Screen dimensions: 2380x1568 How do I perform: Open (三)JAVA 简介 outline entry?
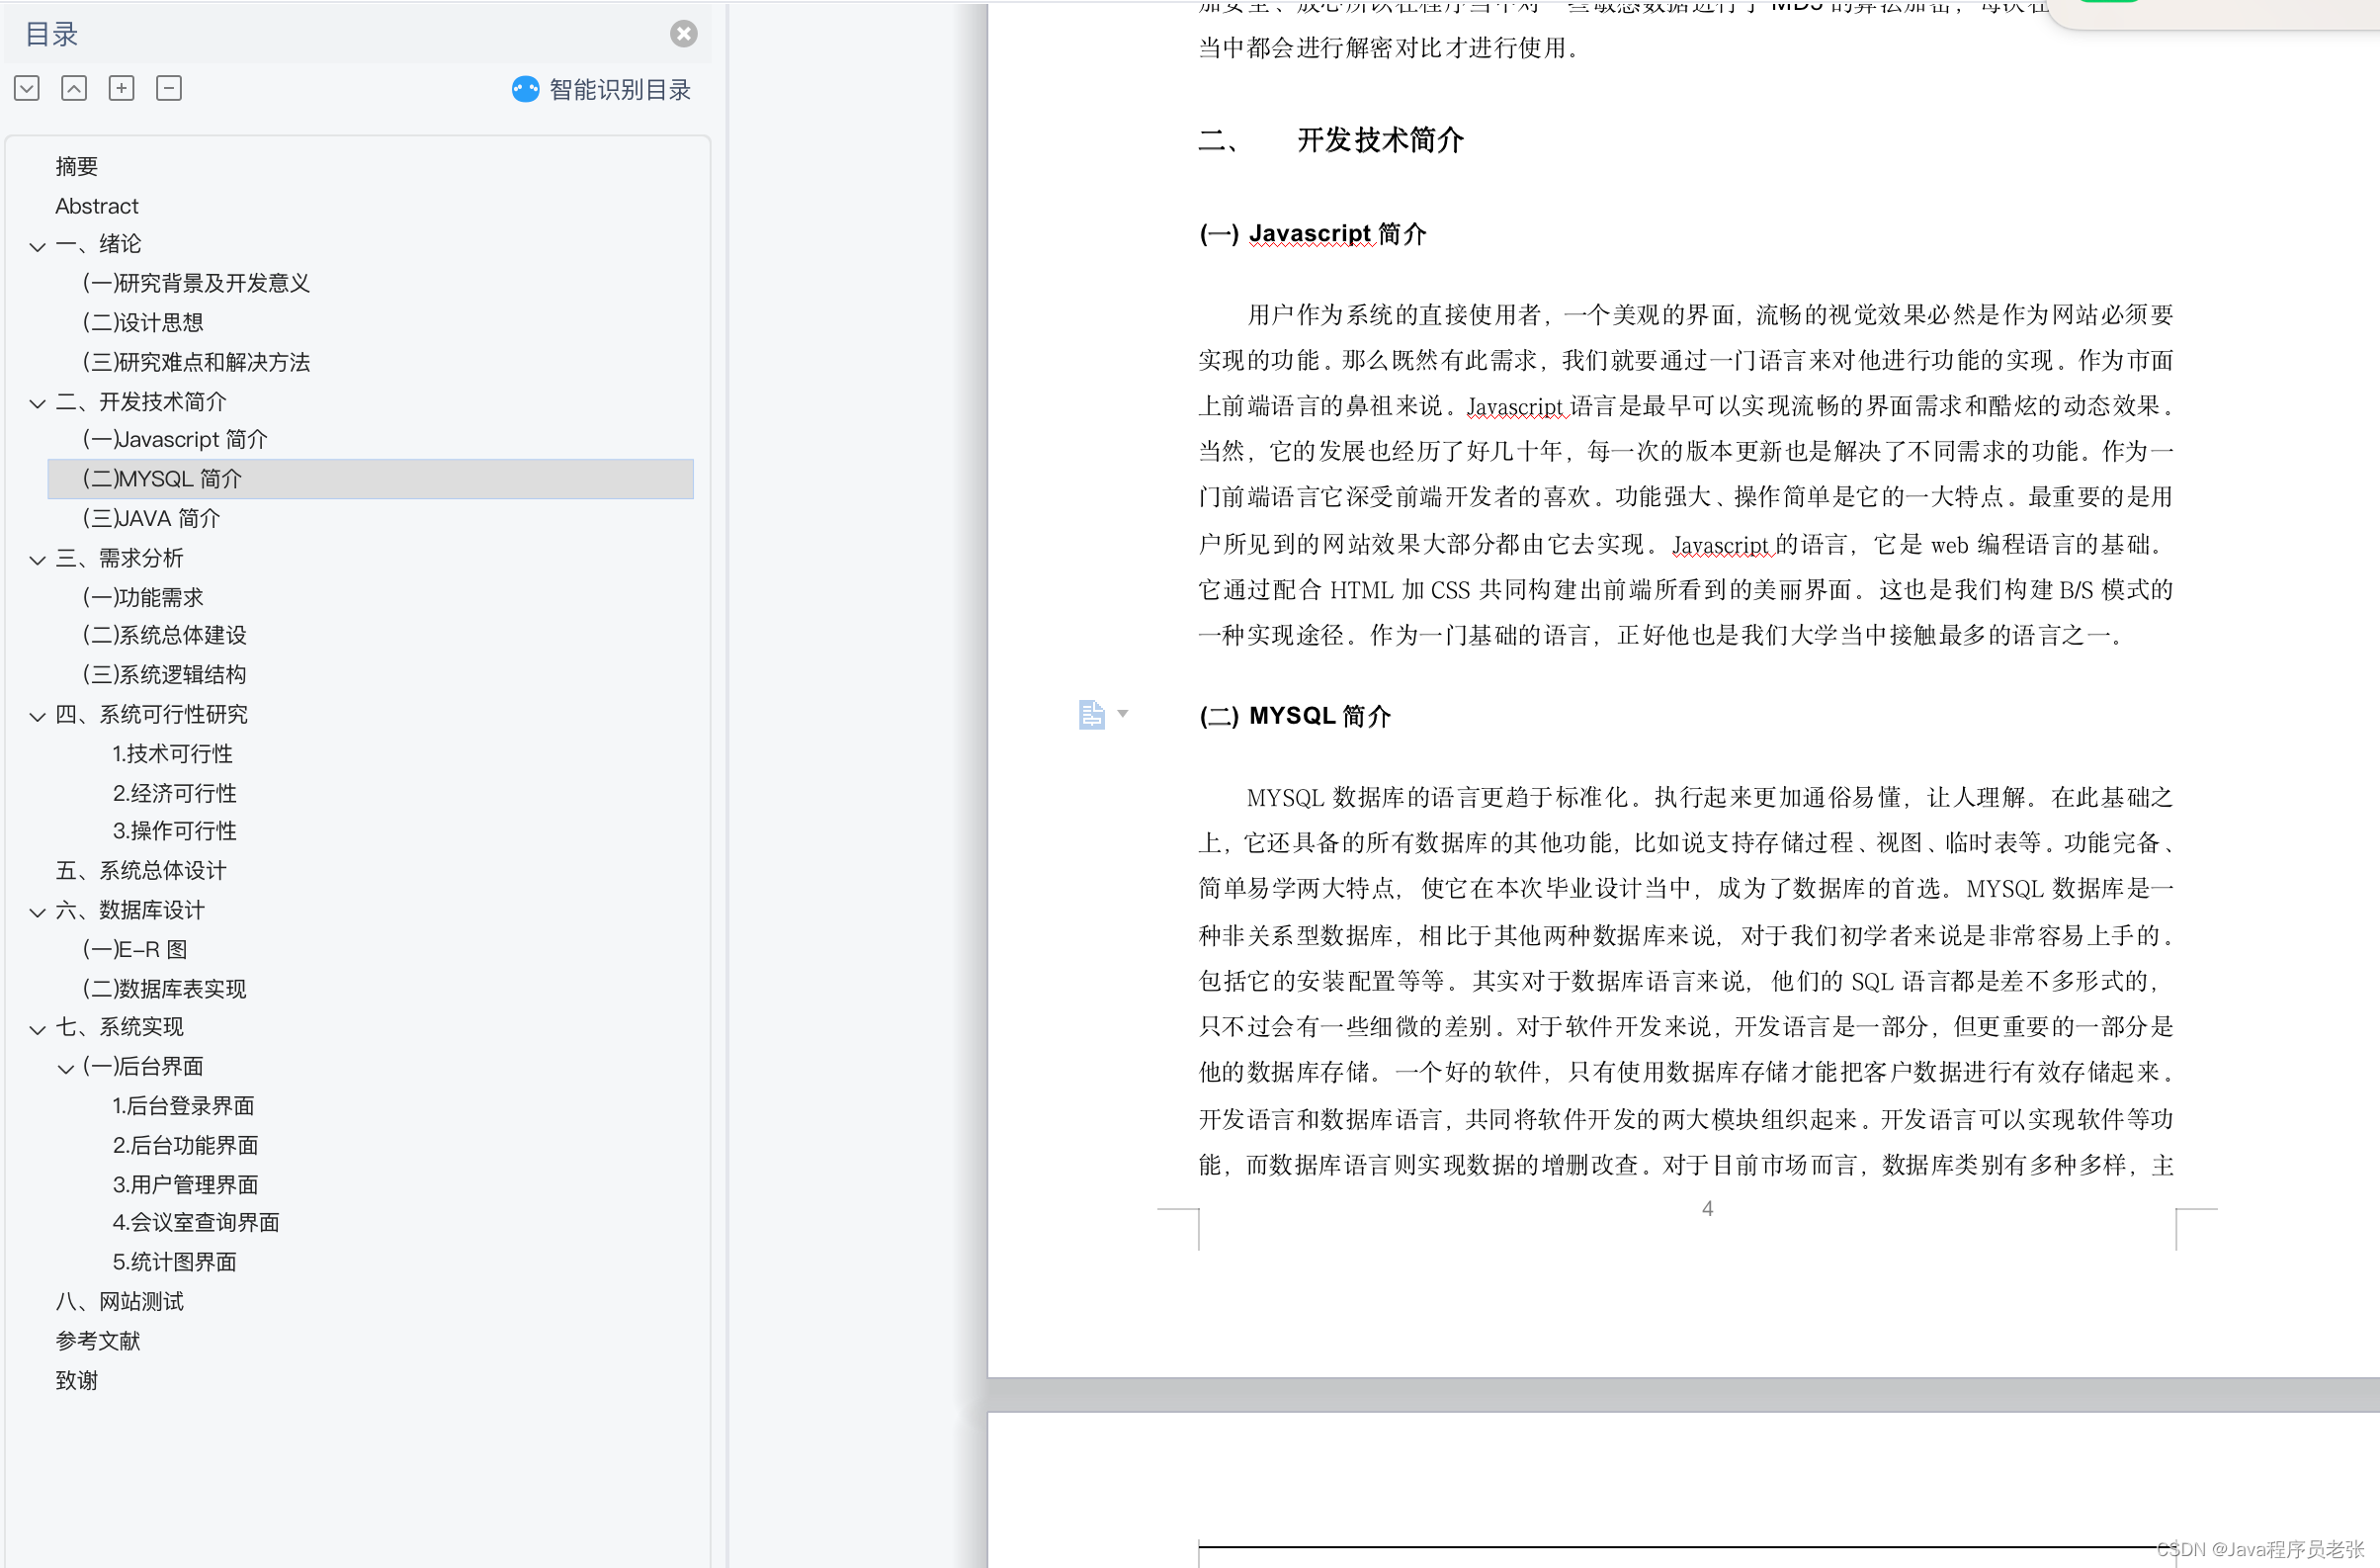tap(151, 518)
